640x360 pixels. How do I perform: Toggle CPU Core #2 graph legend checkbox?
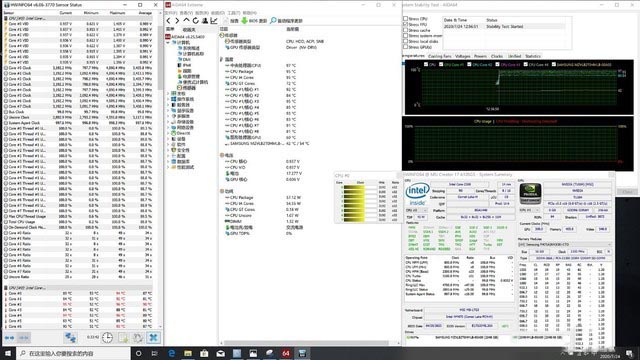pyautogui.click(x=469, y=64)
